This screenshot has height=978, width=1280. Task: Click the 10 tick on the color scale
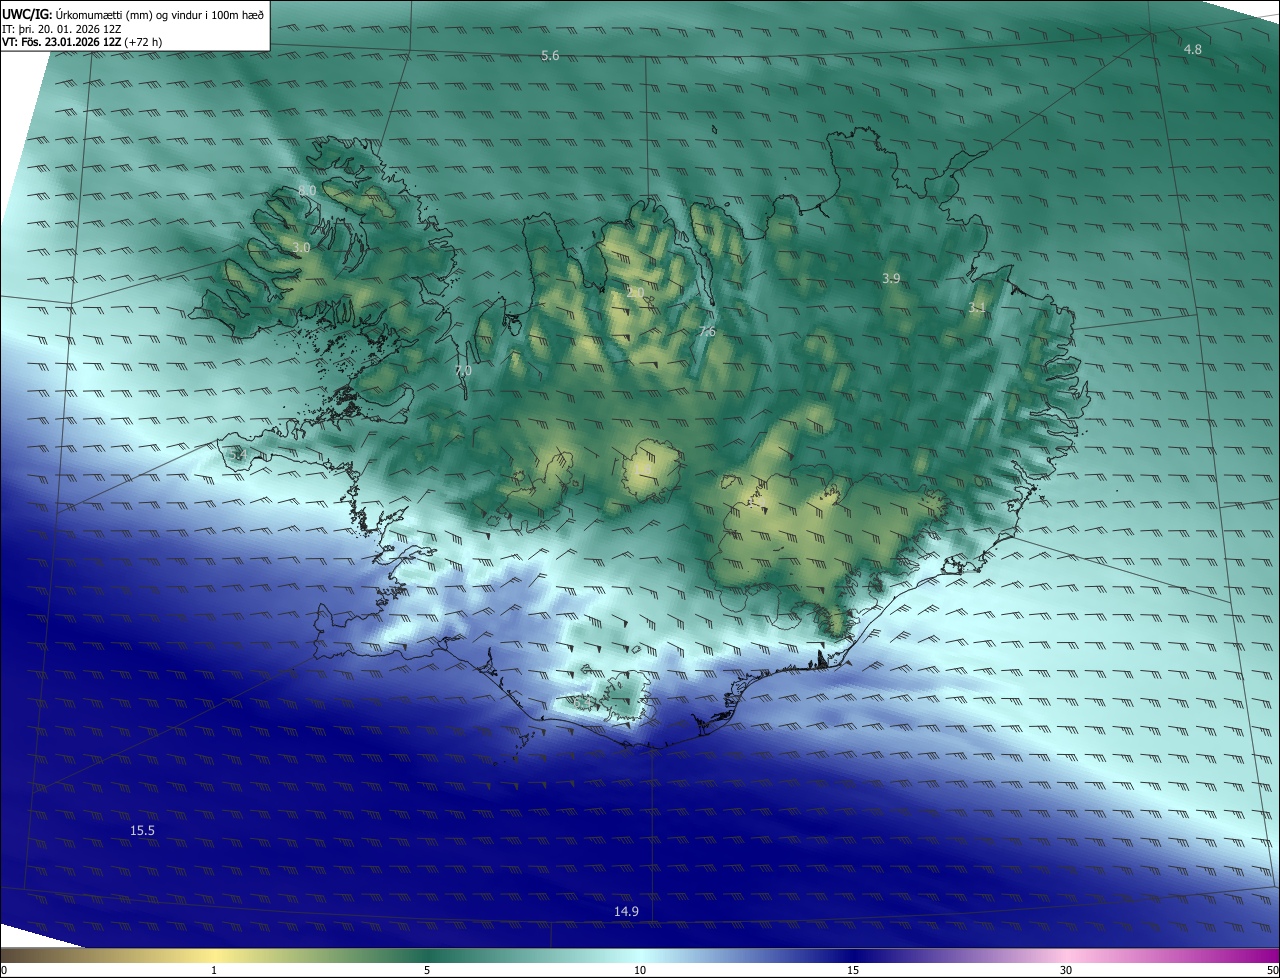(640, 970)
